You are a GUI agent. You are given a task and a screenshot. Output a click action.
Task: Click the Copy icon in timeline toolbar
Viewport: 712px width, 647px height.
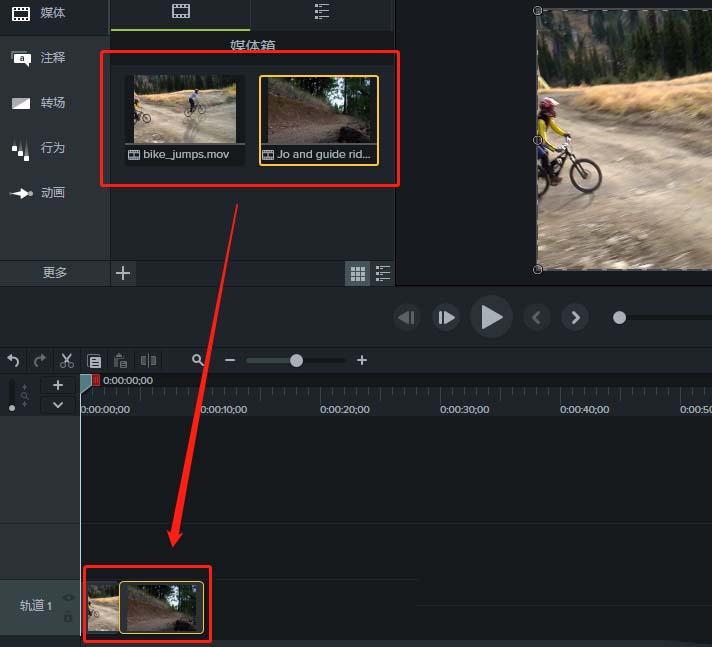94,361
